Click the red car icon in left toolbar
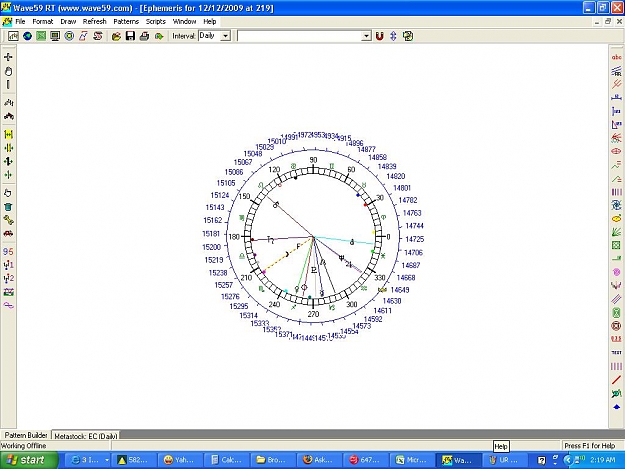This screenshot has height=469, width=625. [8, 234]
